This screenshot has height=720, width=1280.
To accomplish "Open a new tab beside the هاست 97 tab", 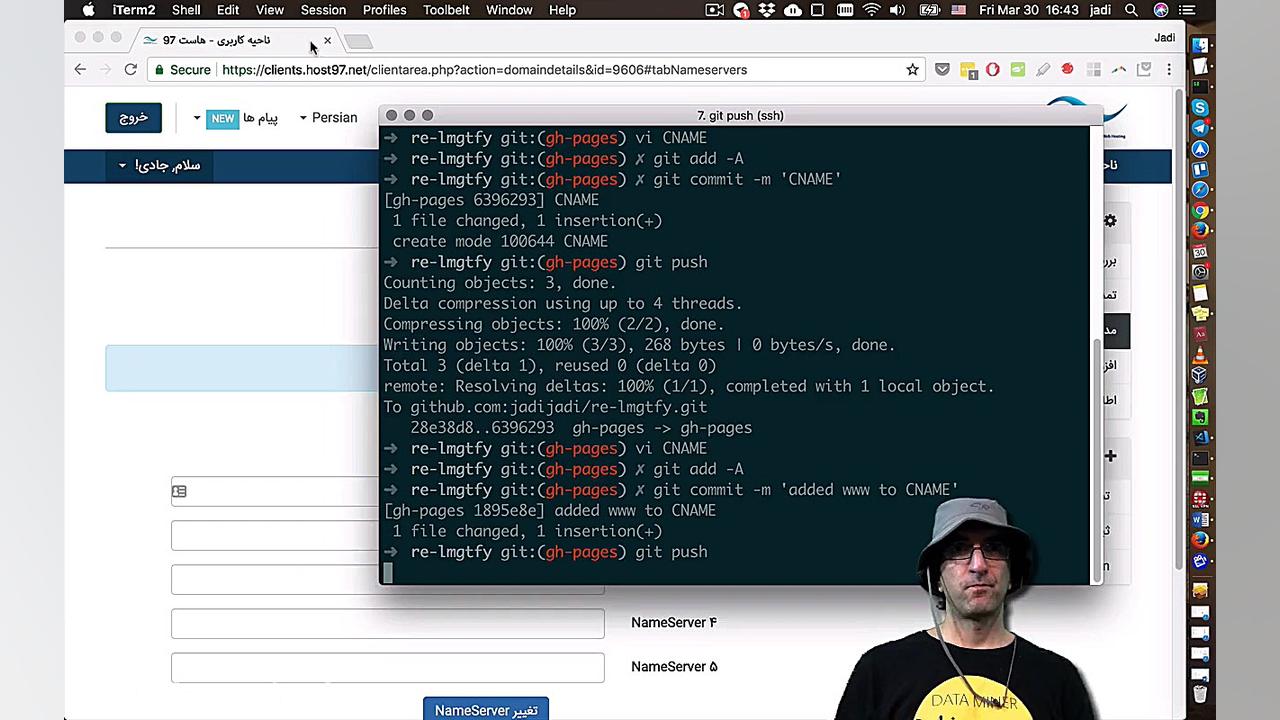I will coord(358,41).
